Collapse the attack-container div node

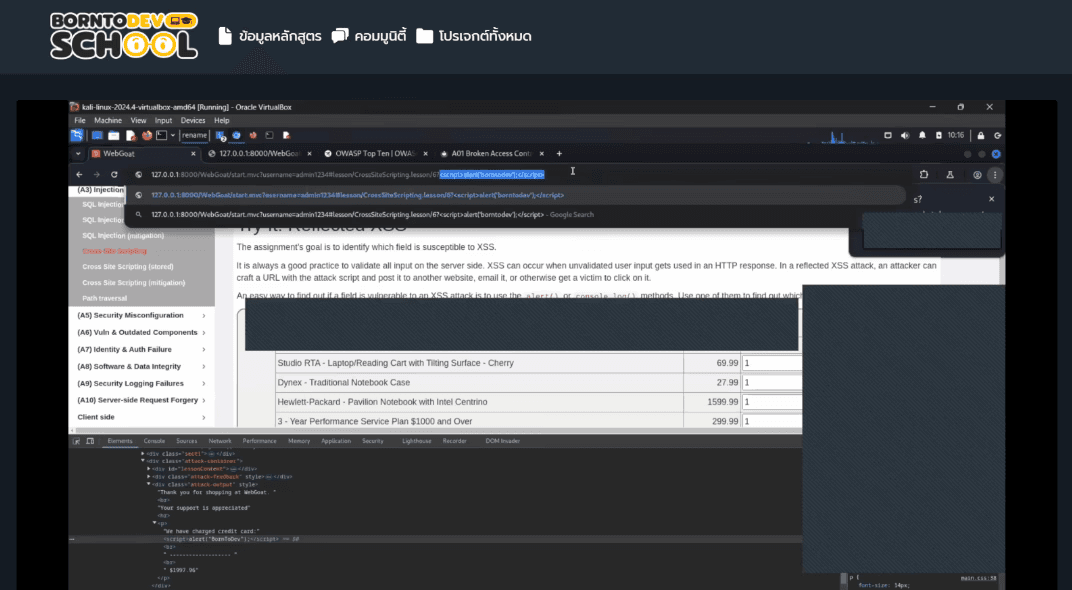[143, 461]
